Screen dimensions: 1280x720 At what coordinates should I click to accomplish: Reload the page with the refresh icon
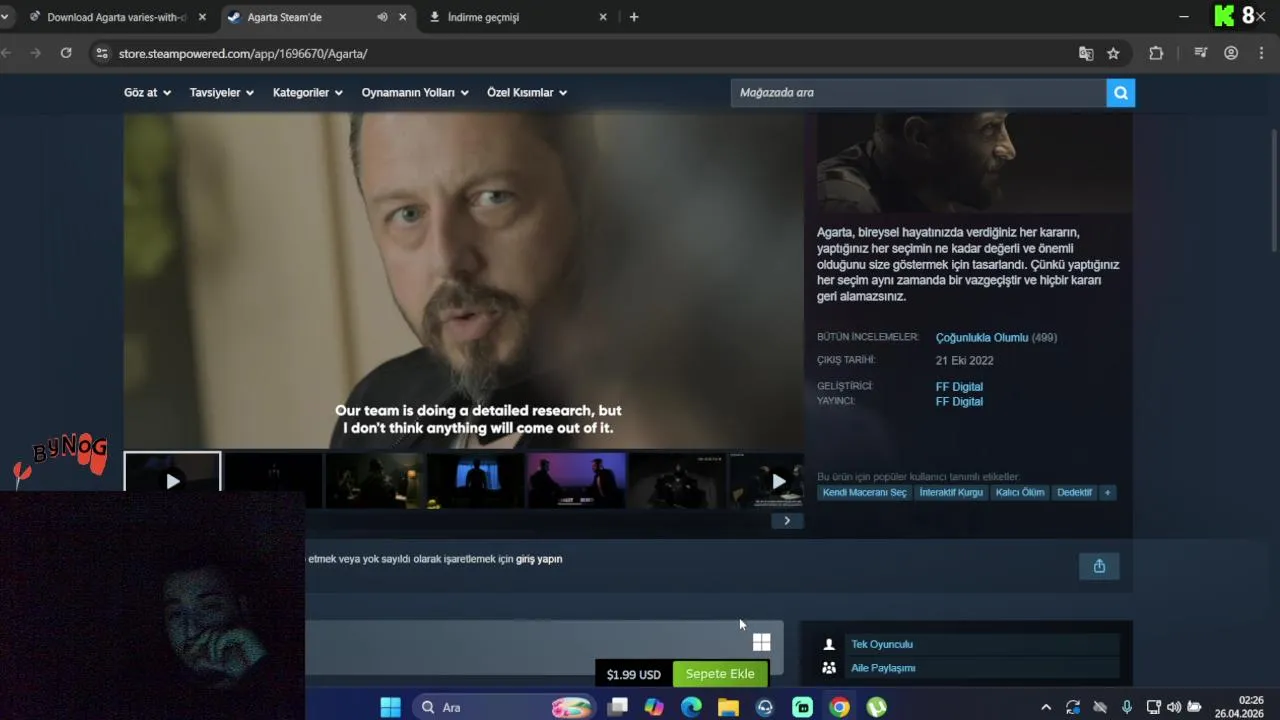pyautogui.click(x=66, y=53)
